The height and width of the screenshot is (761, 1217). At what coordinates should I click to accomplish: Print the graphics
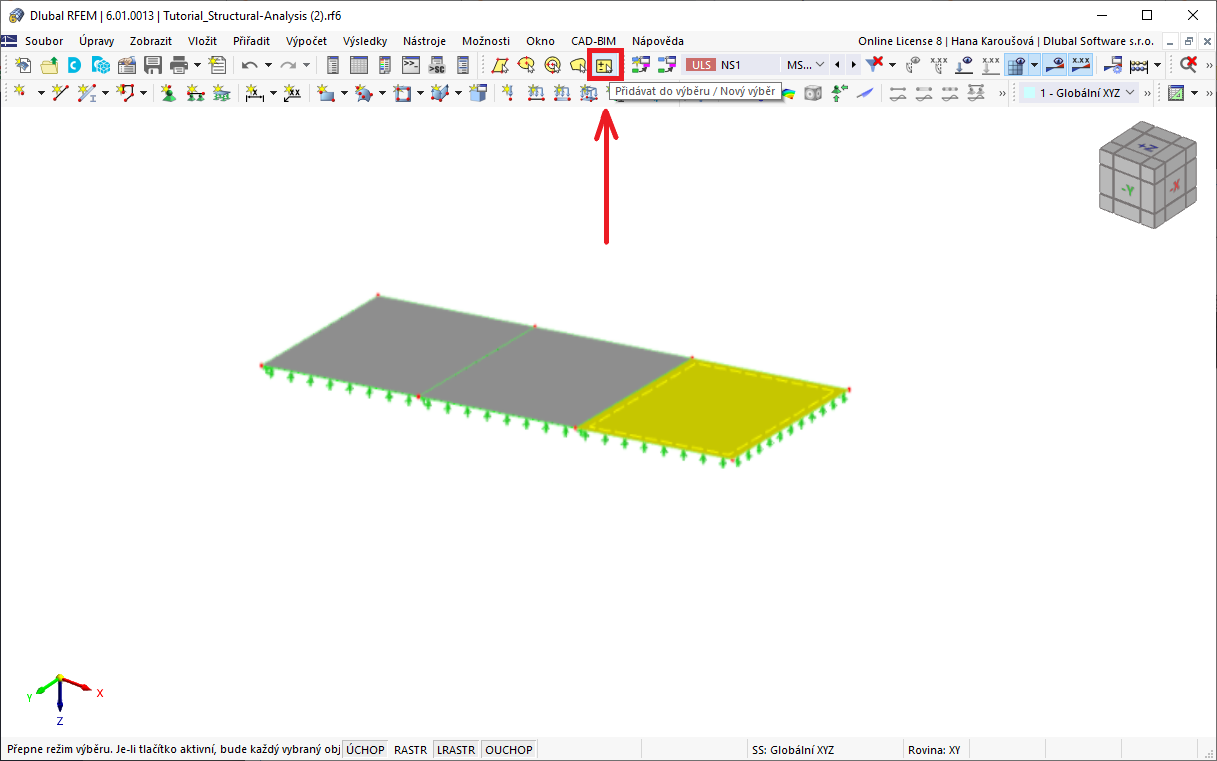[179, 65]
